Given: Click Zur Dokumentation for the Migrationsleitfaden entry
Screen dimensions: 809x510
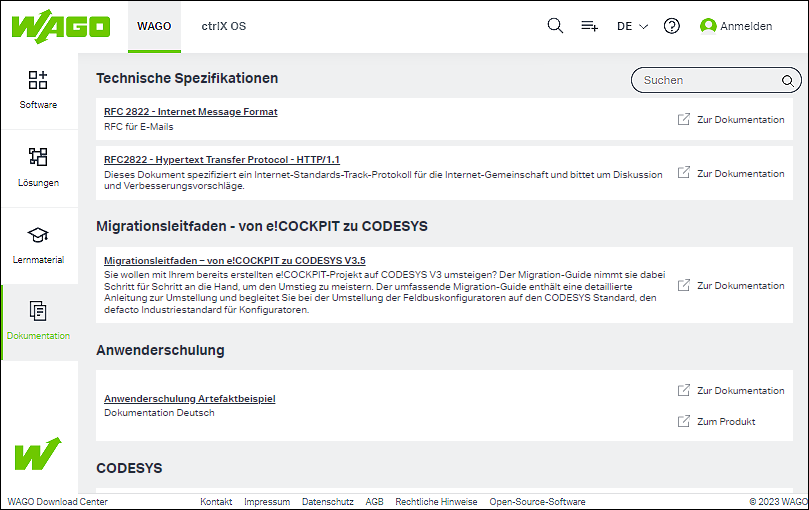Looking at the screenshot, I should point(740,285).
